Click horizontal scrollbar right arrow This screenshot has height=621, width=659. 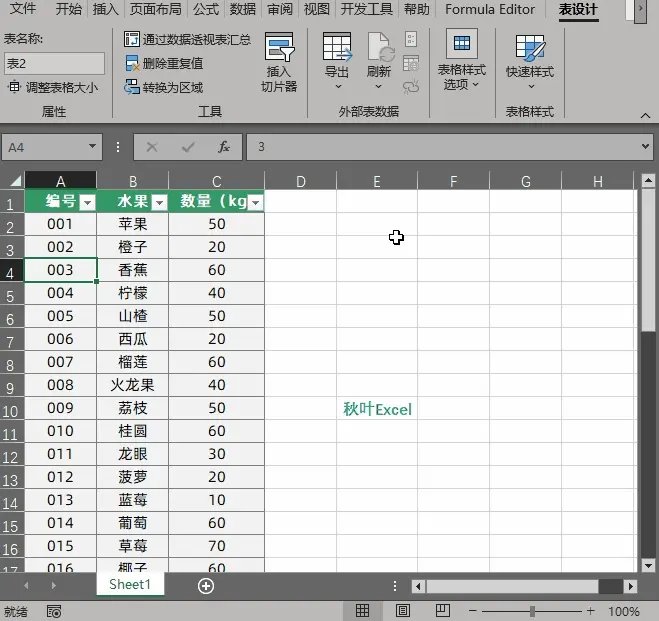pos(630,586)
